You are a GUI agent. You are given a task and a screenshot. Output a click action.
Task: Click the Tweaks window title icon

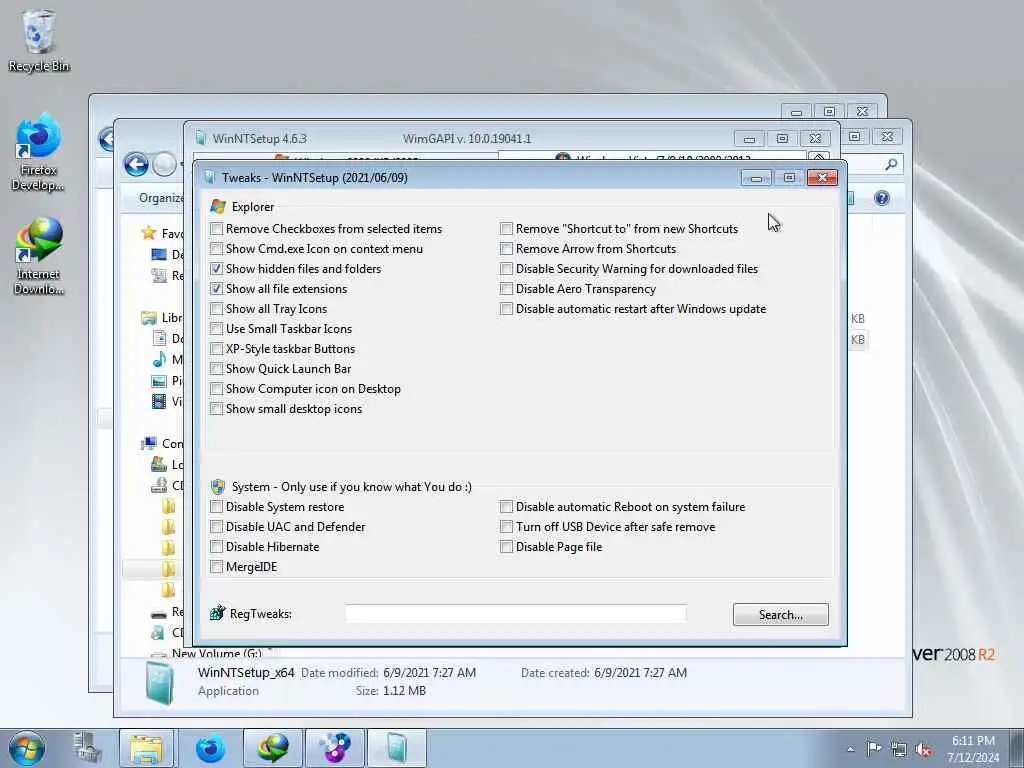point(209,177)
